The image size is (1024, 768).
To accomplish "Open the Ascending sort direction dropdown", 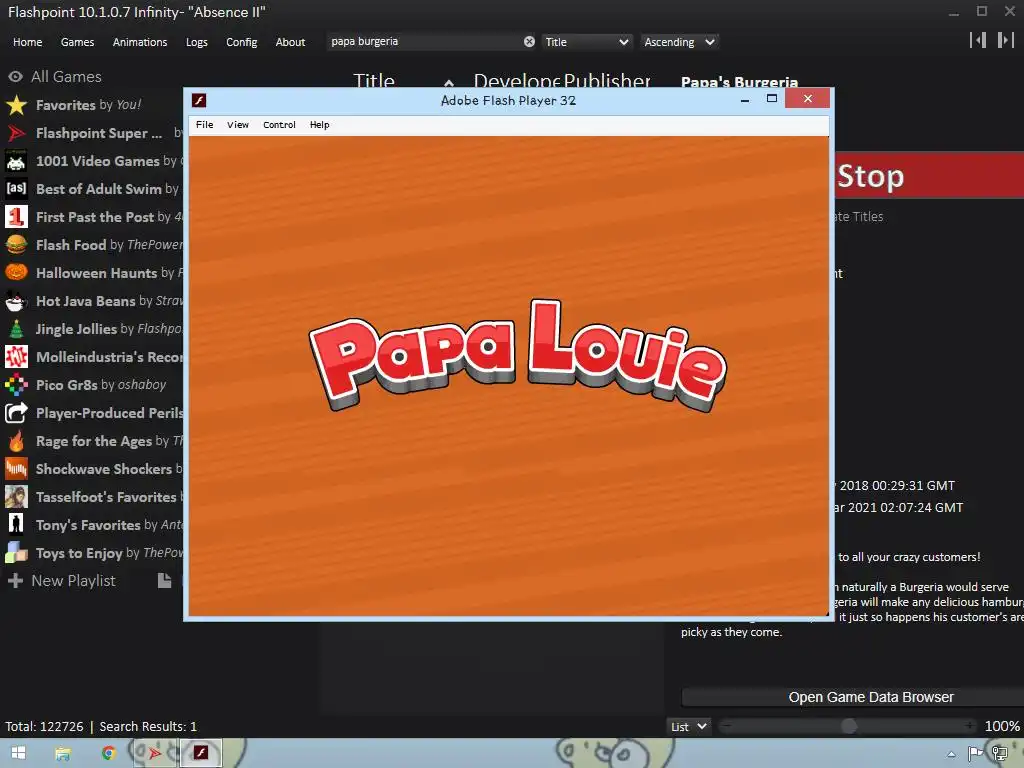I will pos(679,42).
